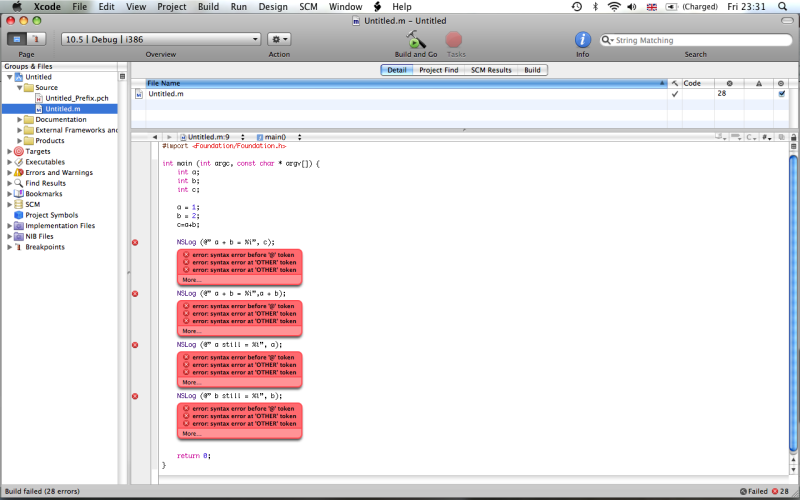800x500 pixels.
Task: Select Untitled.m in Groups & Files
Action: 62,109
